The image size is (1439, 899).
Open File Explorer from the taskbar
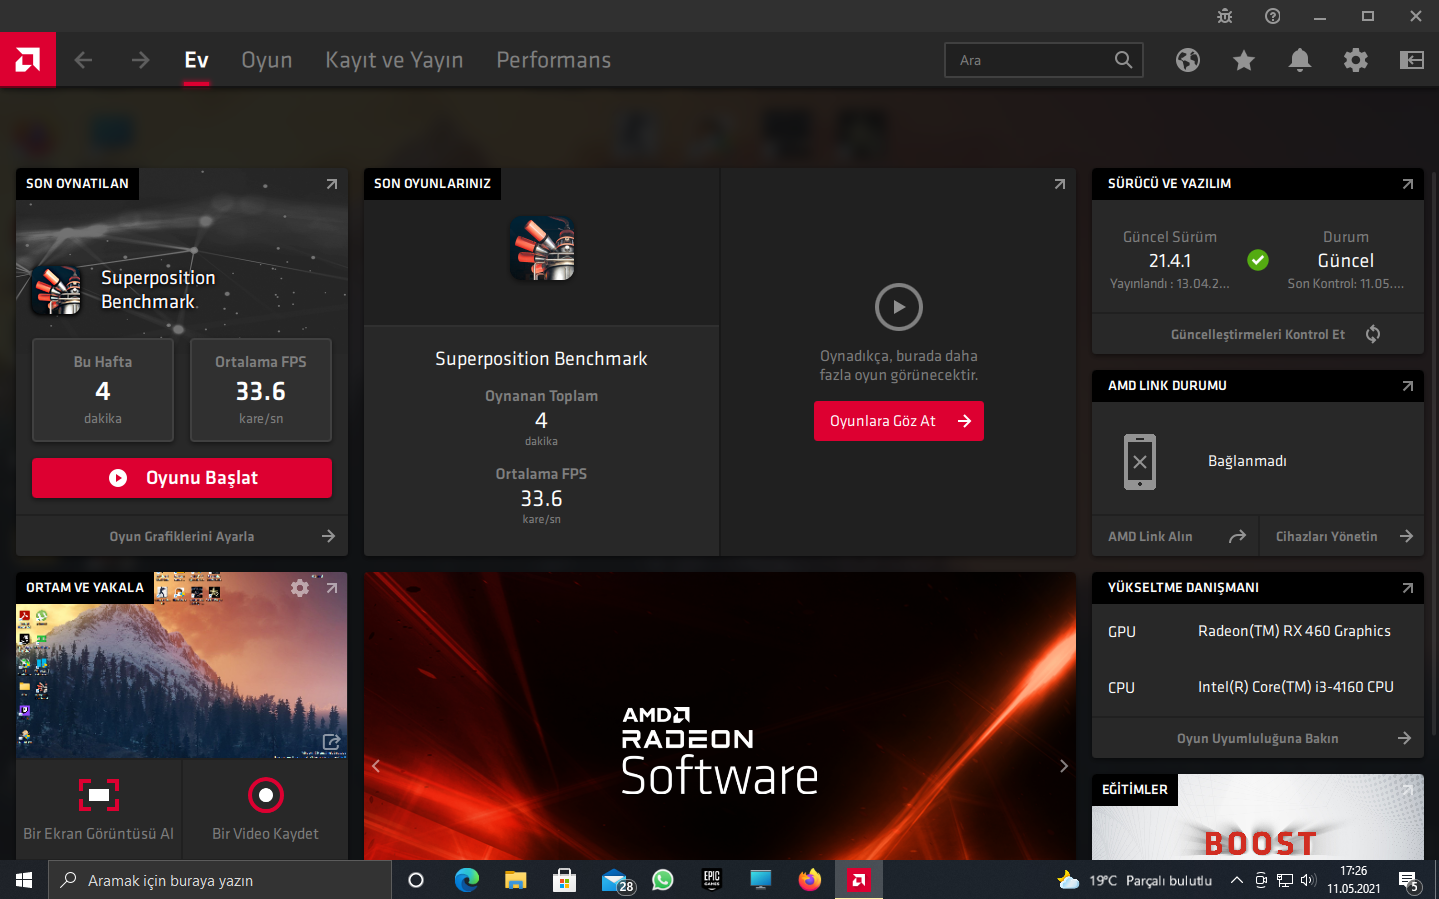tap(515, 880)
